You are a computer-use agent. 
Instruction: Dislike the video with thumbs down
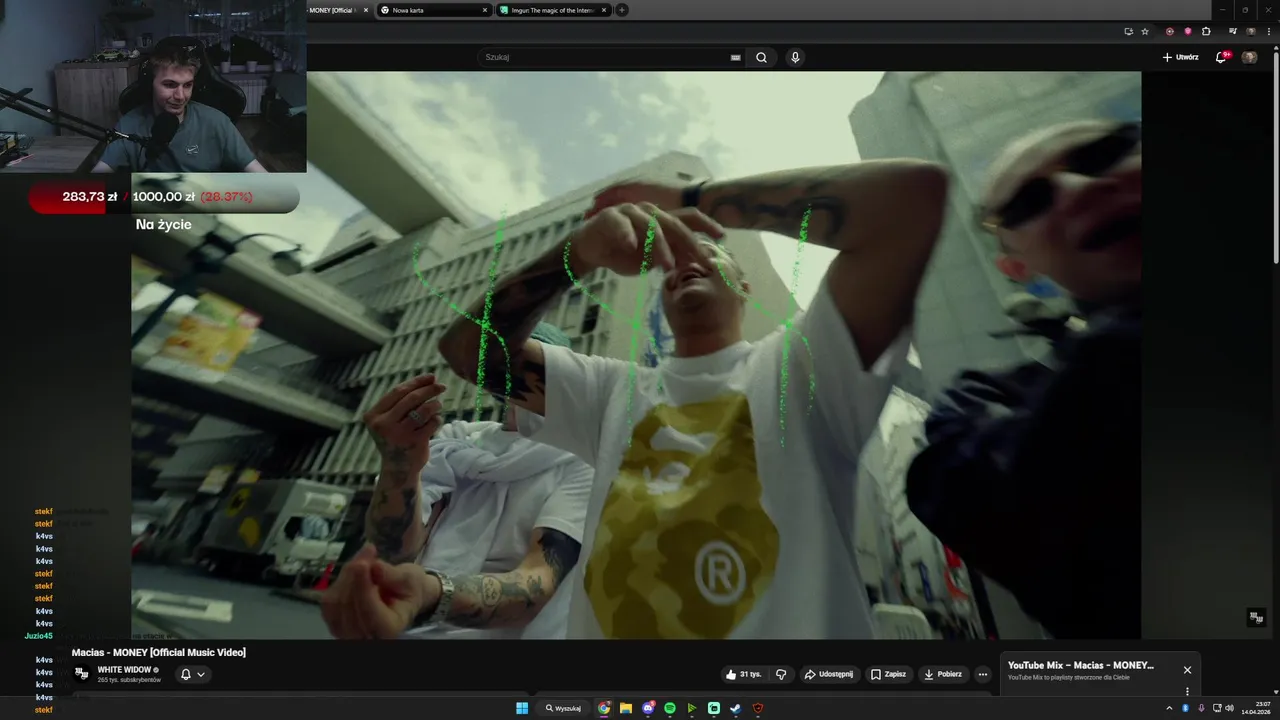(x=781, y=674)
